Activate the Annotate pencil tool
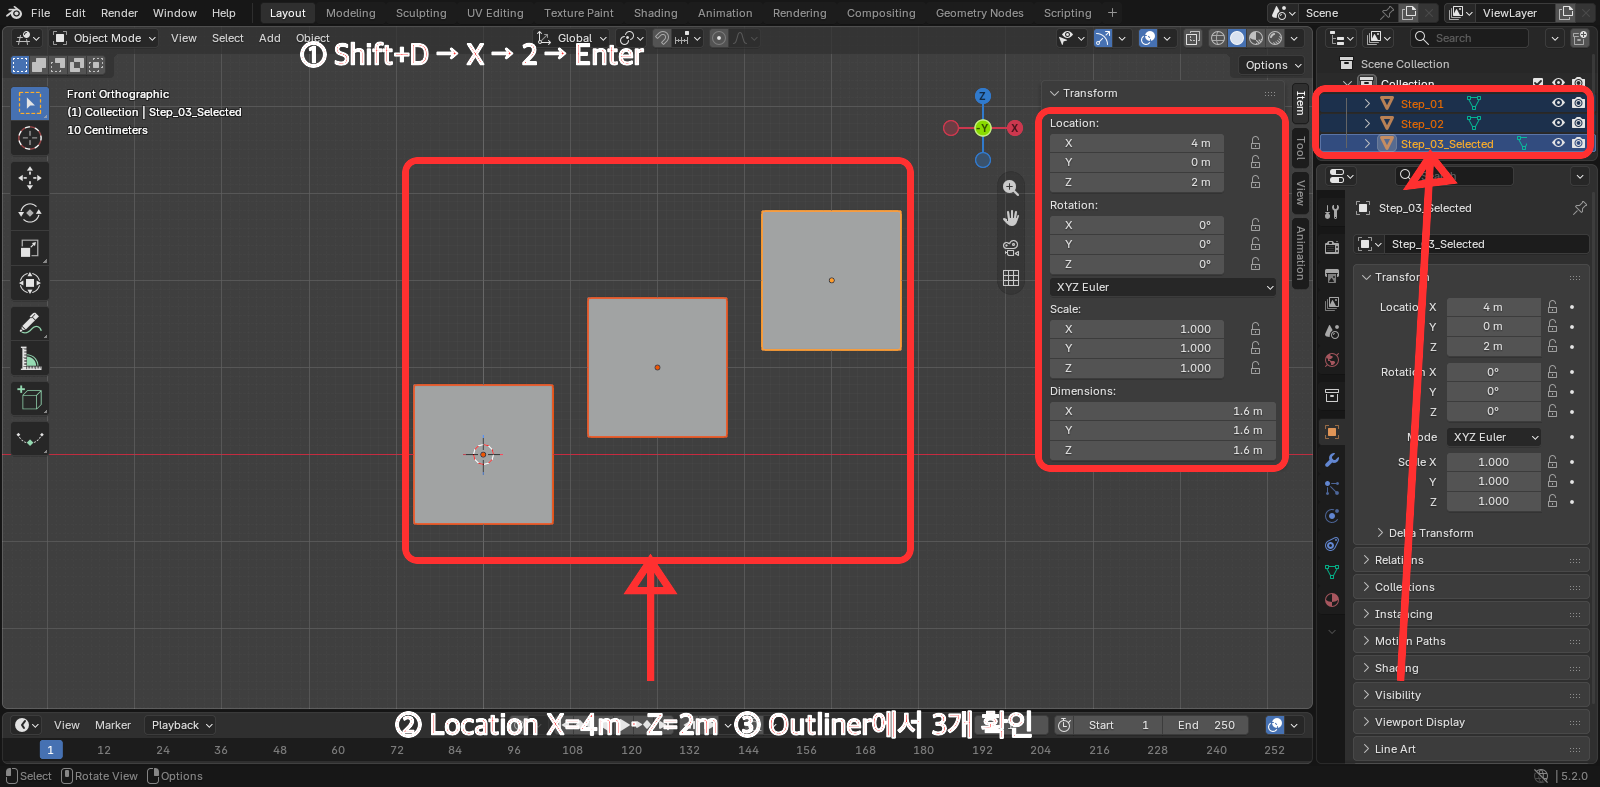The height and width of the screenshot is (787, 1600). pos(30,323)
